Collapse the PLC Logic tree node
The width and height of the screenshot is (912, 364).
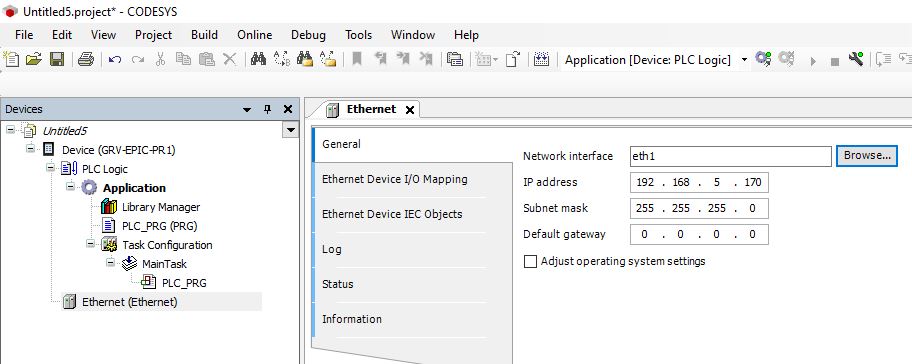[51, 168]
